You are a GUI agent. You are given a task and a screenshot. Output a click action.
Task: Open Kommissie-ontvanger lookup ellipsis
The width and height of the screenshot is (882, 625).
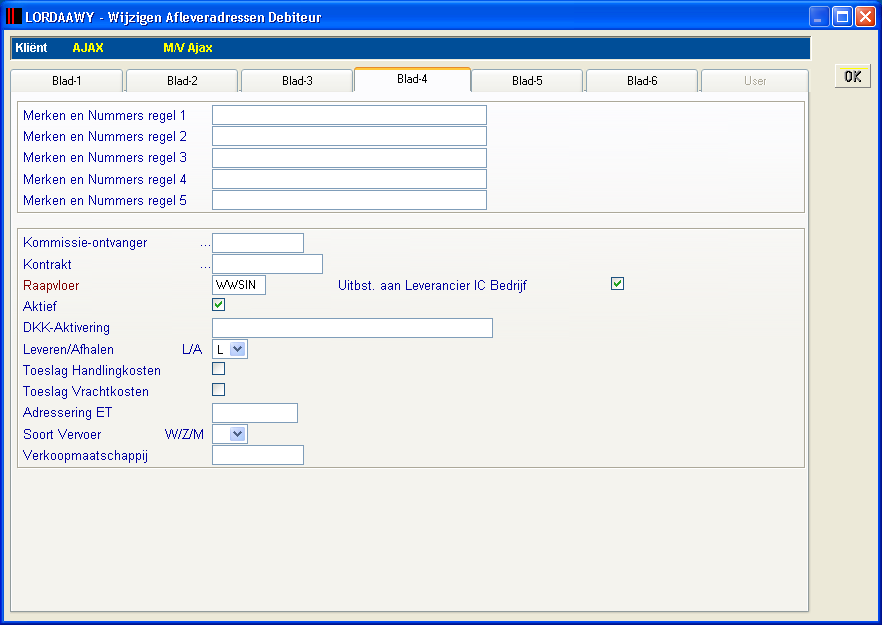(205, 244)
